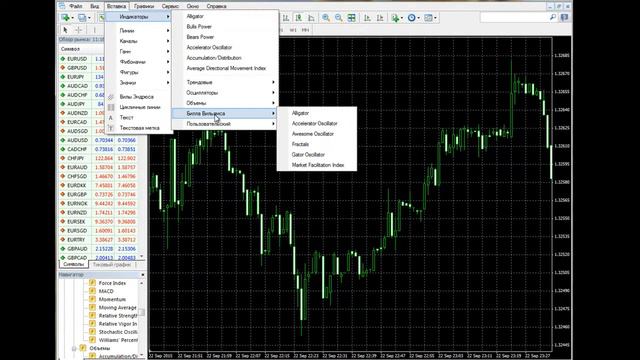Open the Сервис menu

click(x=170, y=6)
